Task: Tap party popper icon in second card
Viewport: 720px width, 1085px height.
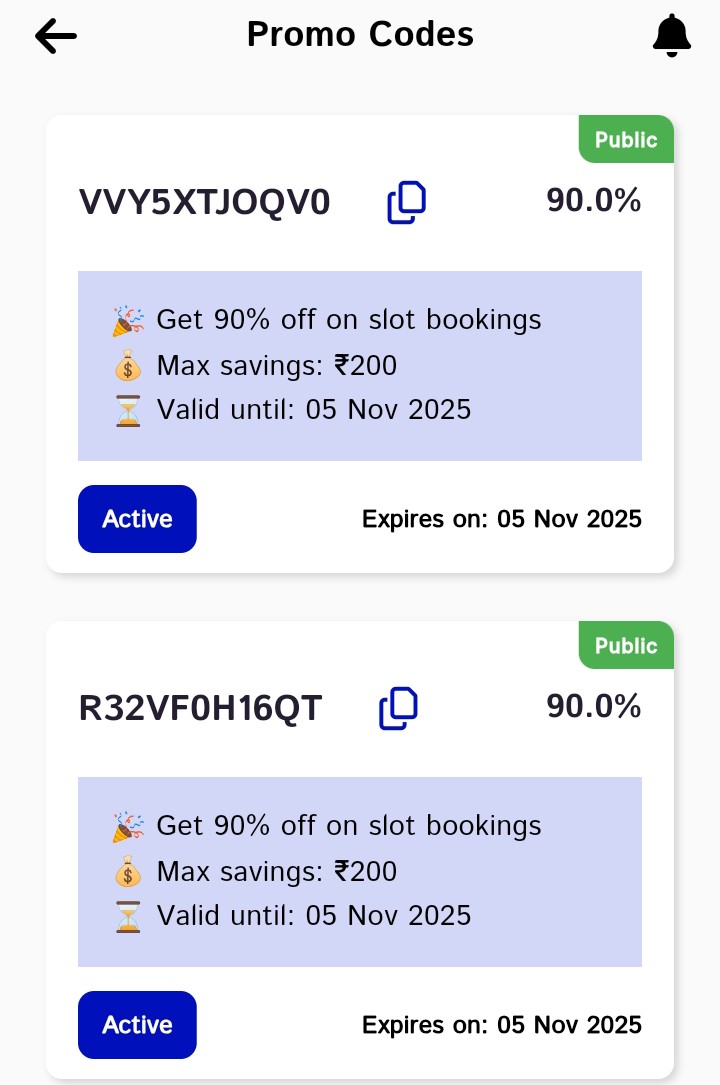Action: pos(128,826)
